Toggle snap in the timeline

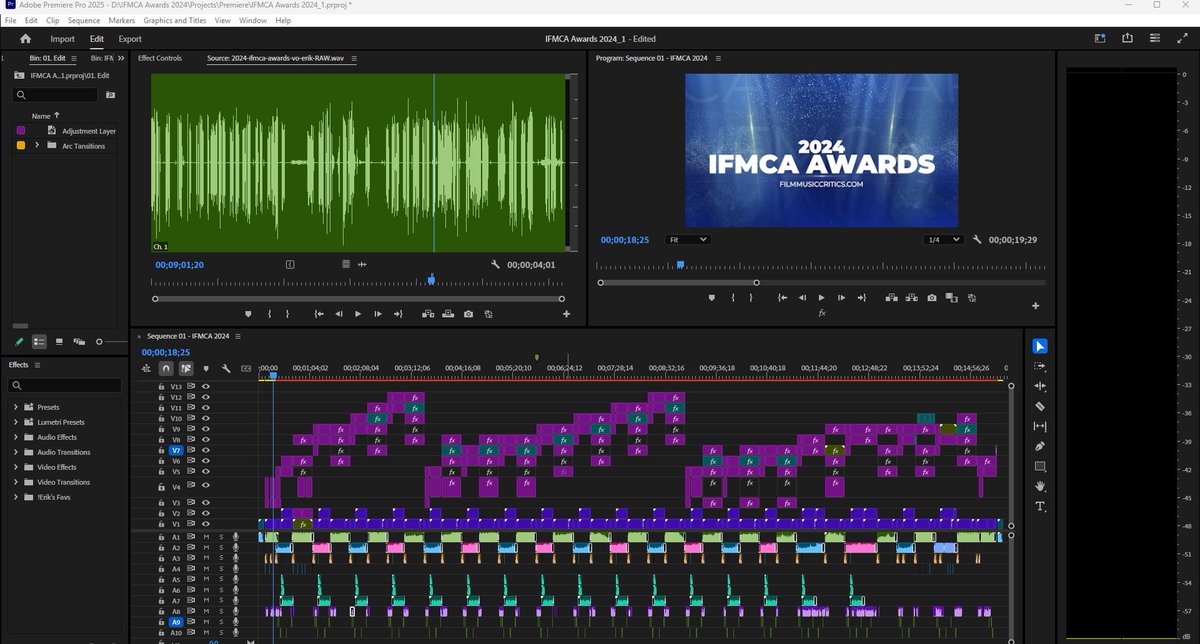(166, 368)
